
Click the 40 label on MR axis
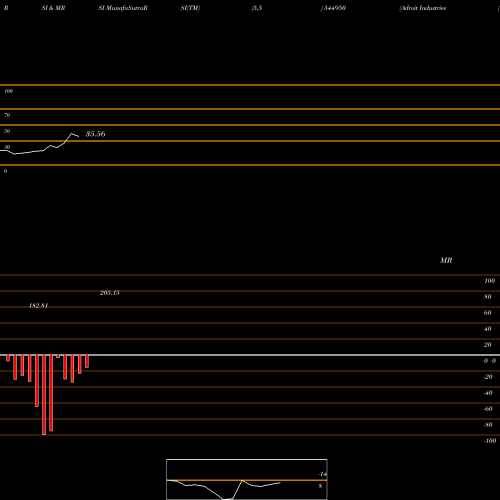488,329
